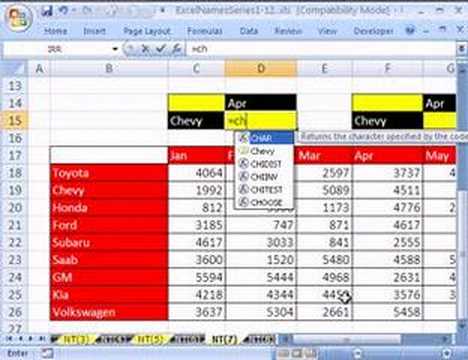Confirm formula entry with the checkmark icon
The width and height of the screenshot is (468, 360).
click(x=161, y=49)
